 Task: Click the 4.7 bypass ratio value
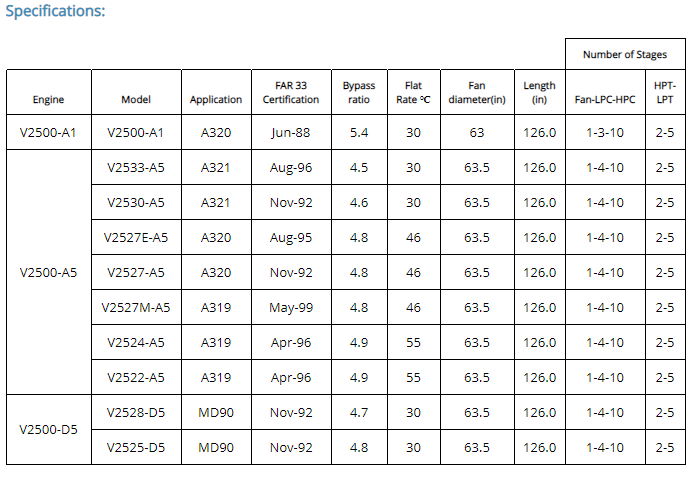coord(359,412)
